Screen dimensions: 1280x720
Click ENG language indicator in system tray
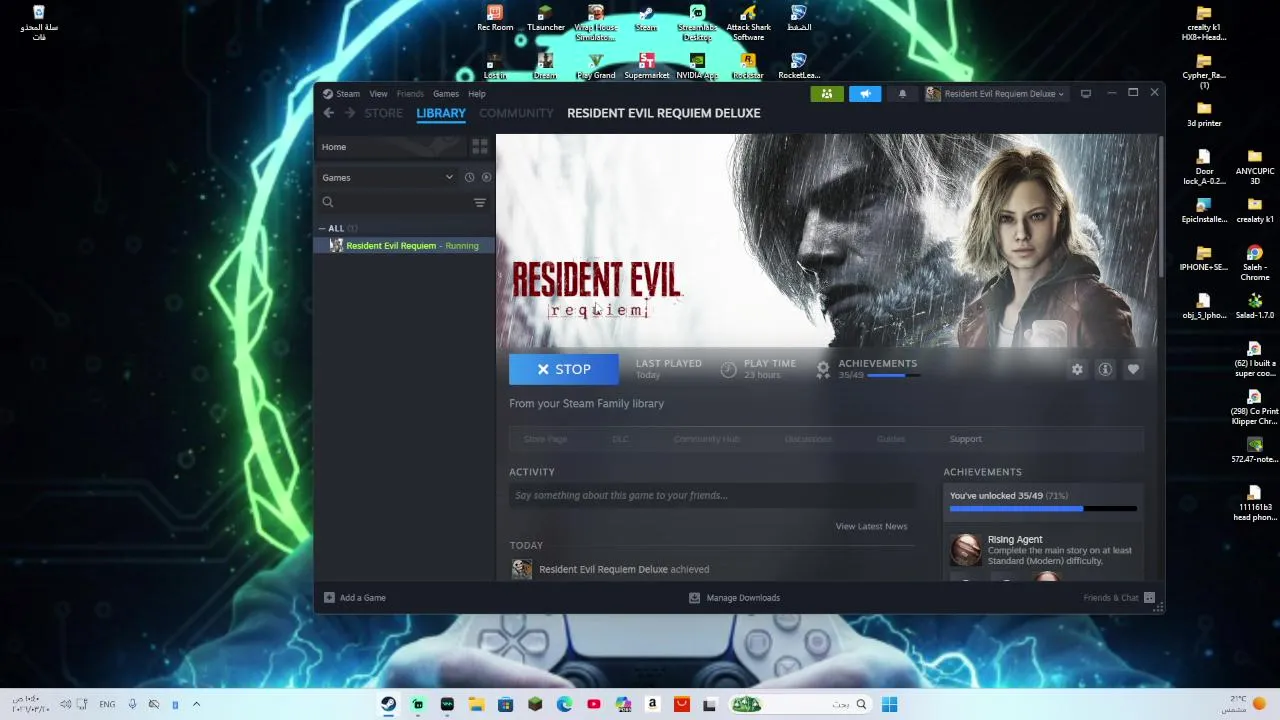pos(107,704)
